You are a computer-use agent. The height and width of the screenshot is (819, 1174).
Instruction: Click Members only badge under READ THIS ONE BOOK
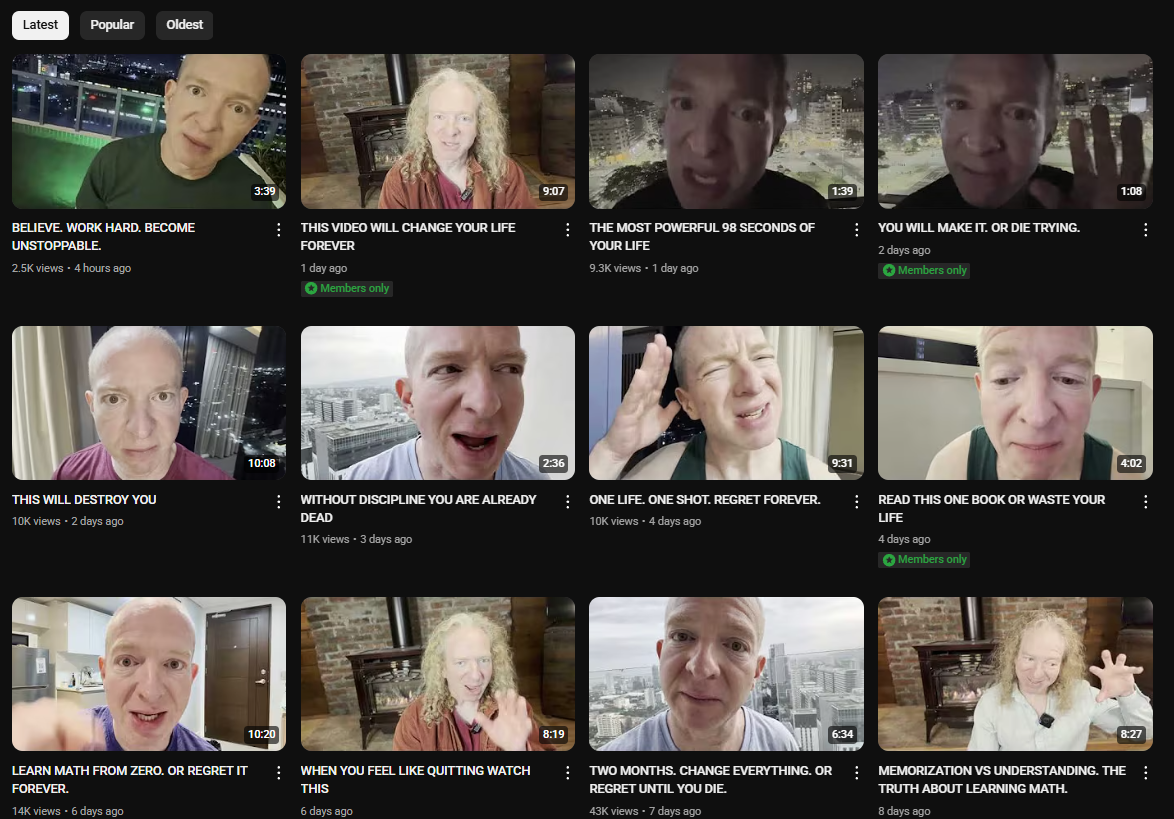pyautogui.click(x=924, y=559)
